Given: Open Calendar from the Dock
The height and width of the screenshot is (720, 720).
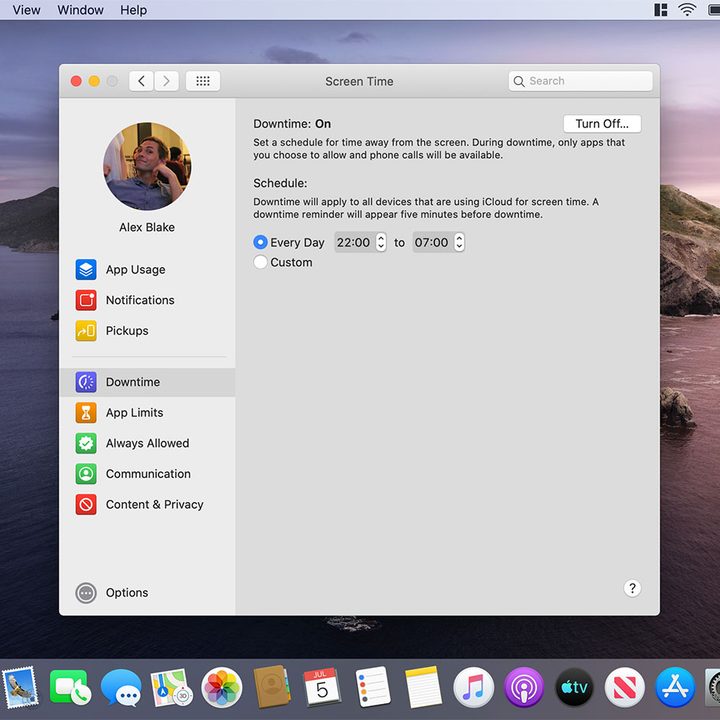Looking at the screenshot, I should (x=322, y=687).
